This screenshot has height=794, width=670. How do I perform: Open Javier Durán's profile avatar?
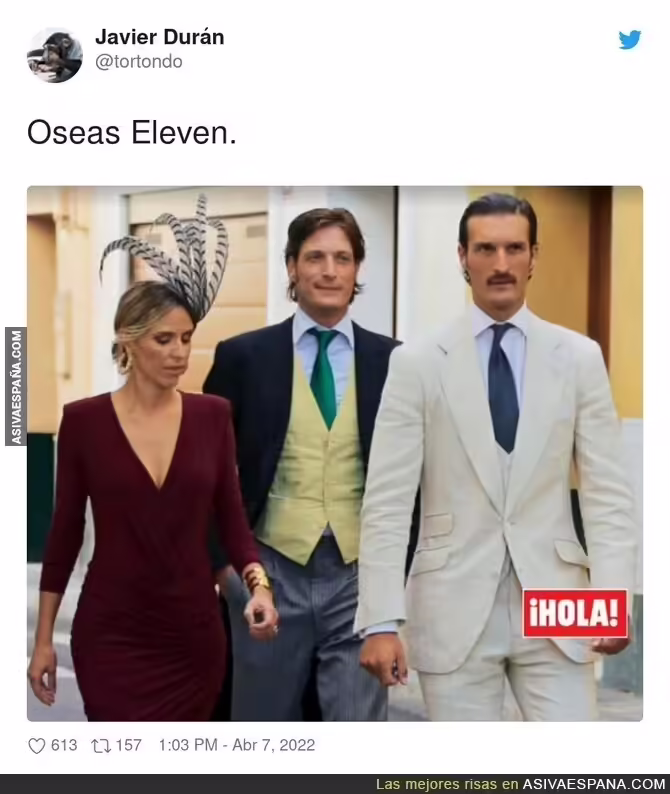coord(55,55)
